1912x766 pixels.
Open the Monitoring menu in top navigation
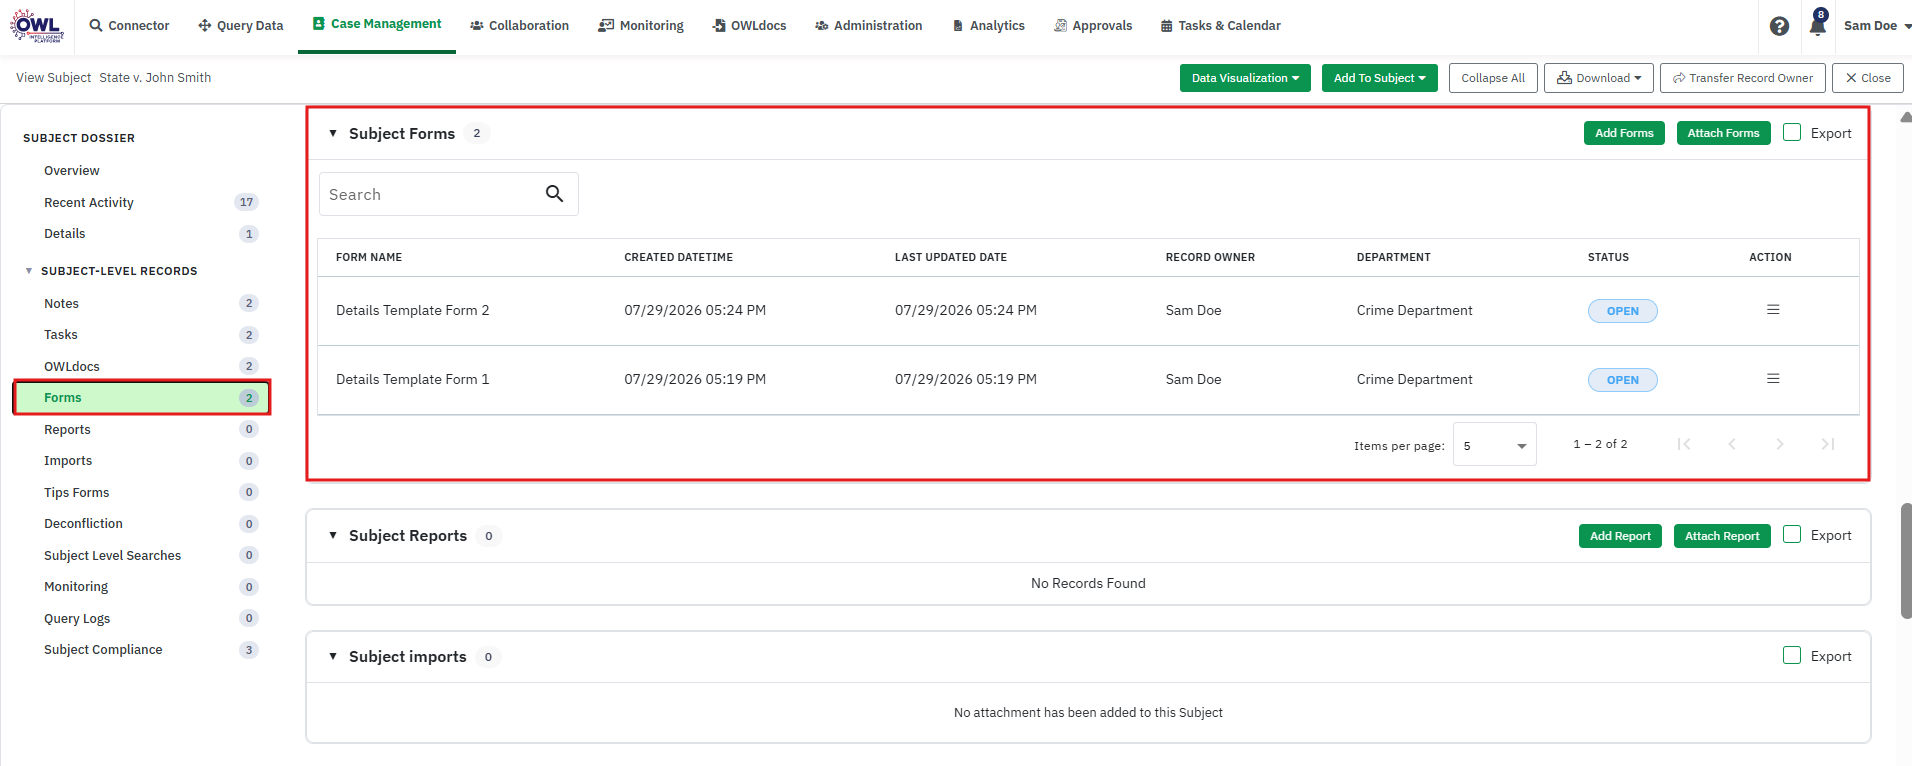(641, 26)
